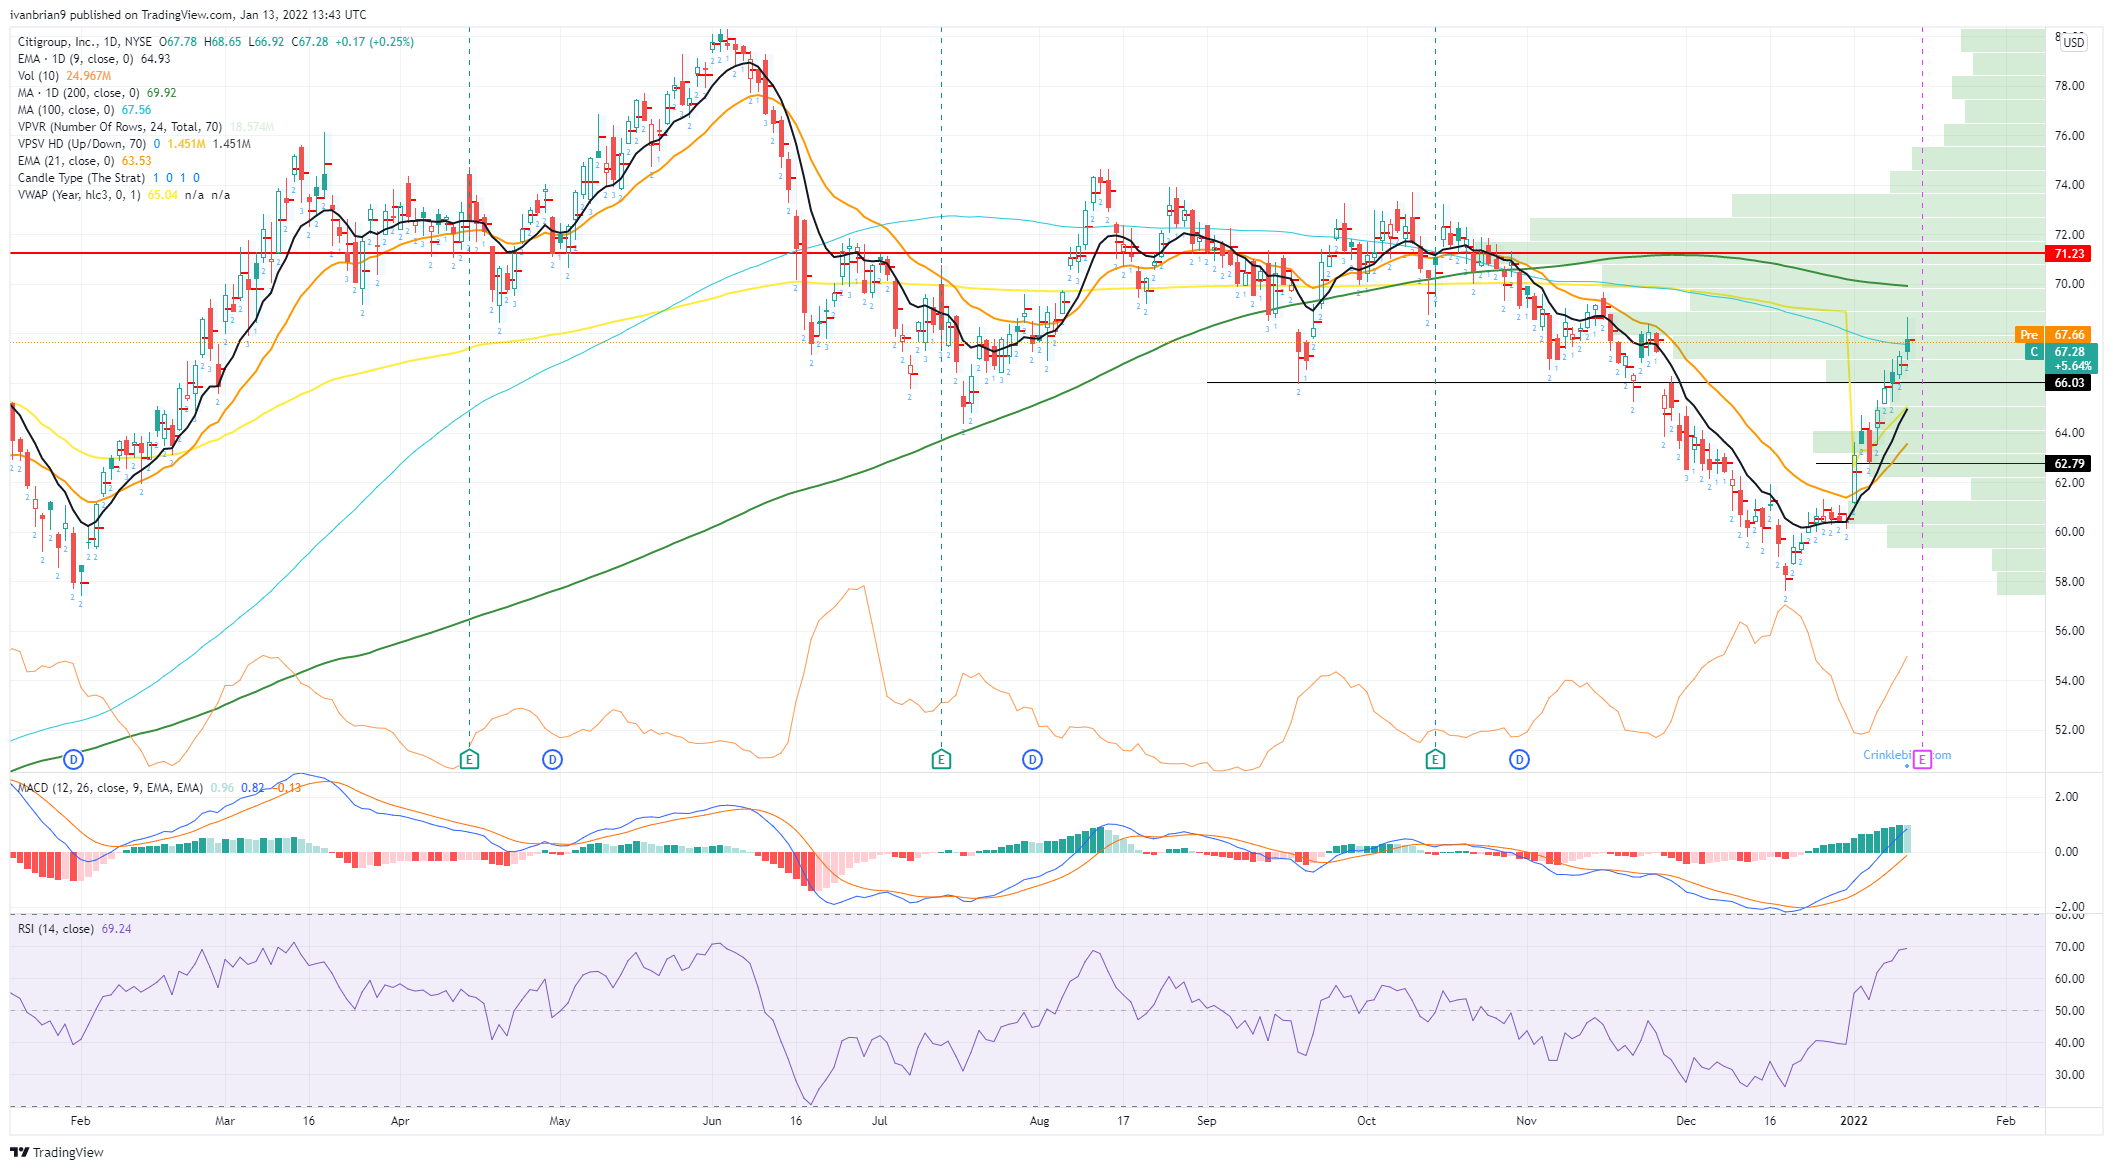Click the 74.00 price axis label
2113x1170 pixels.
click(x=2070, y=185)
